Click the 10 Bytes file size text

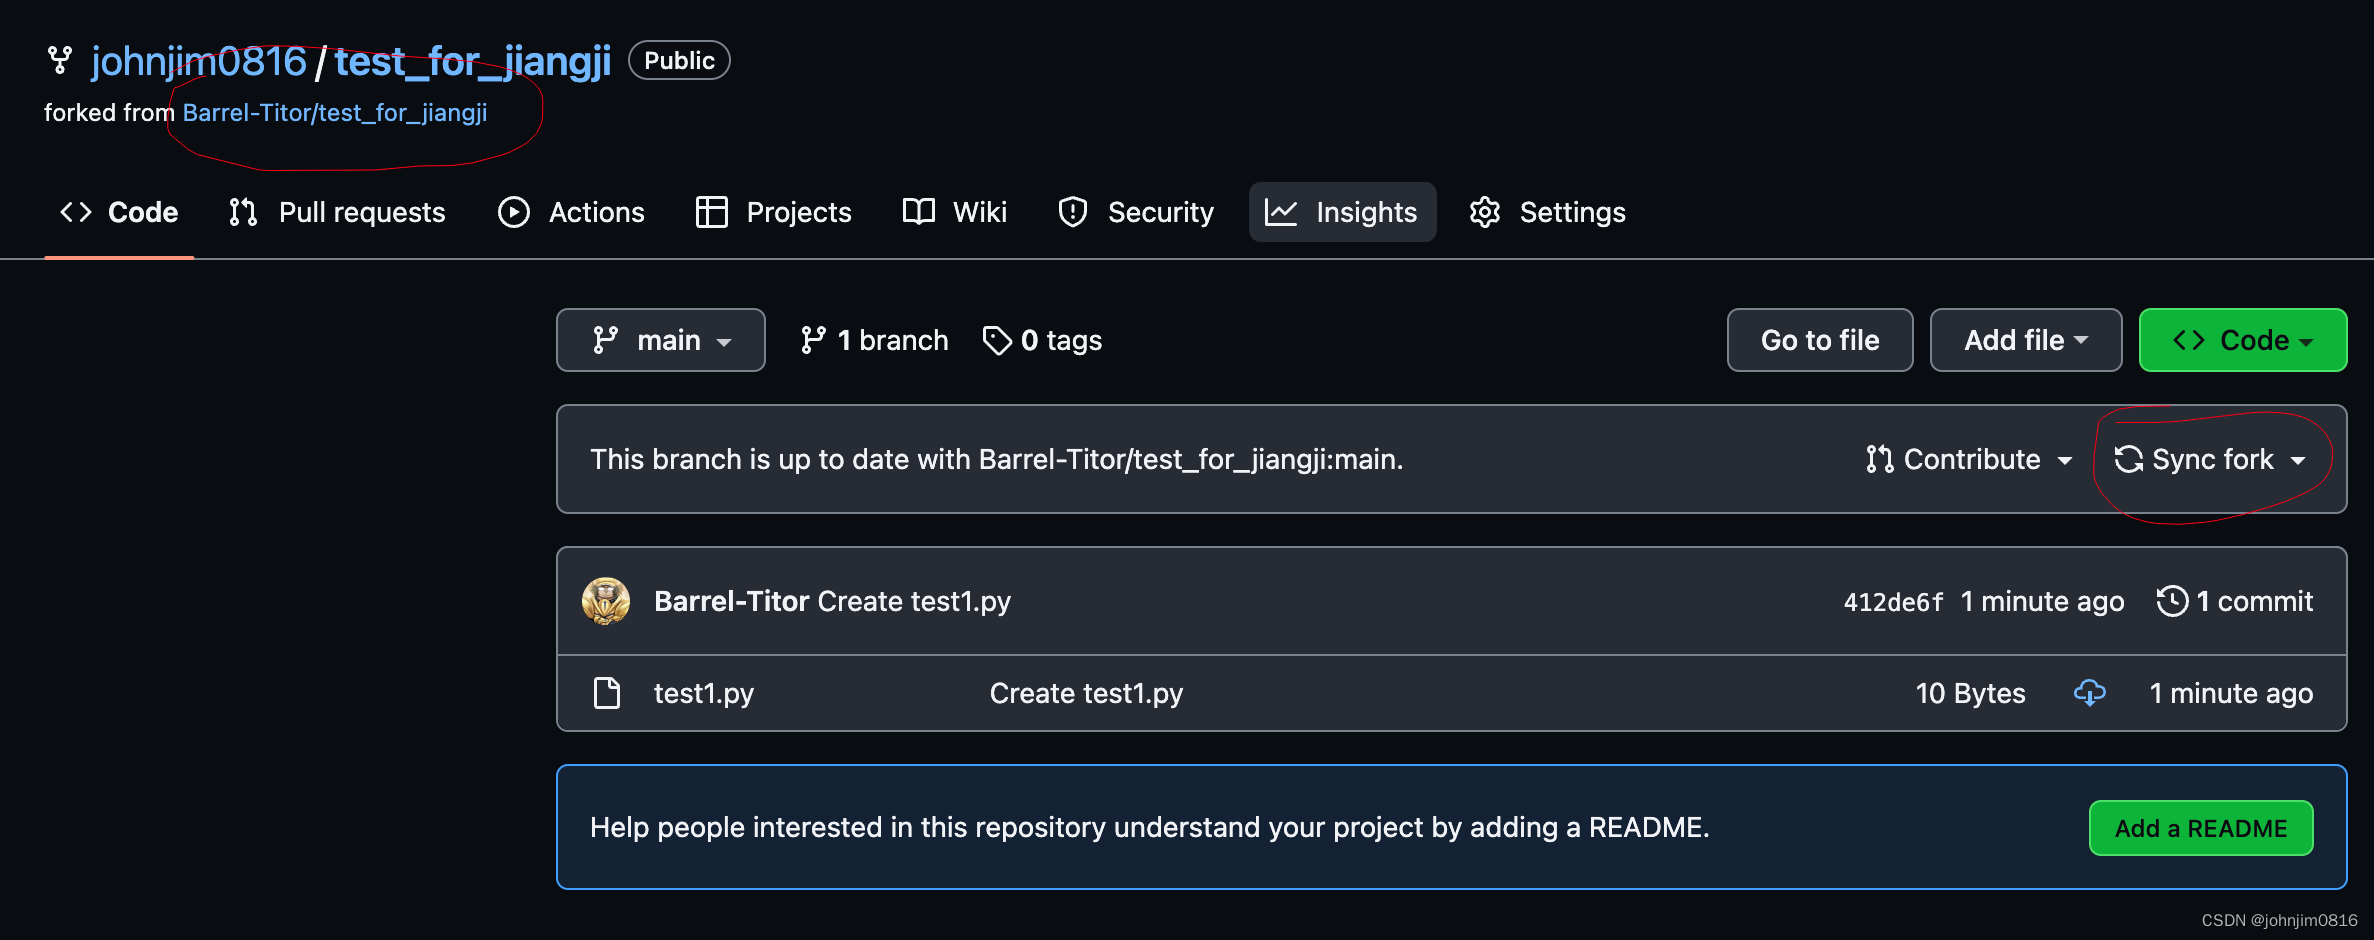[1970, 693]
